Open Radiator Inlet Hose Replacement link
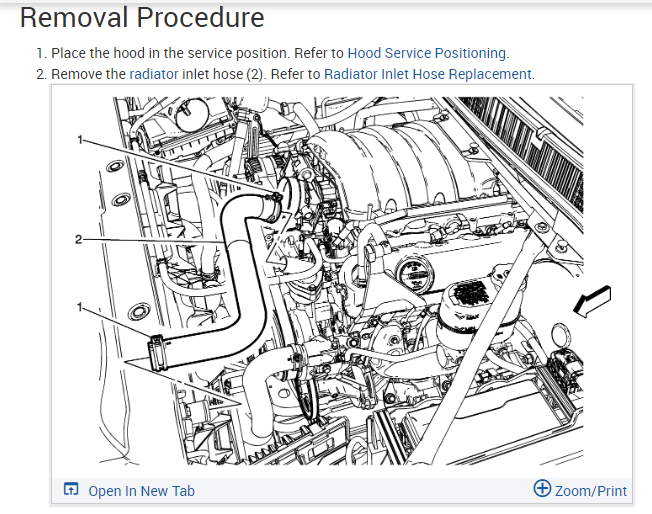 [x=428, y=74]
